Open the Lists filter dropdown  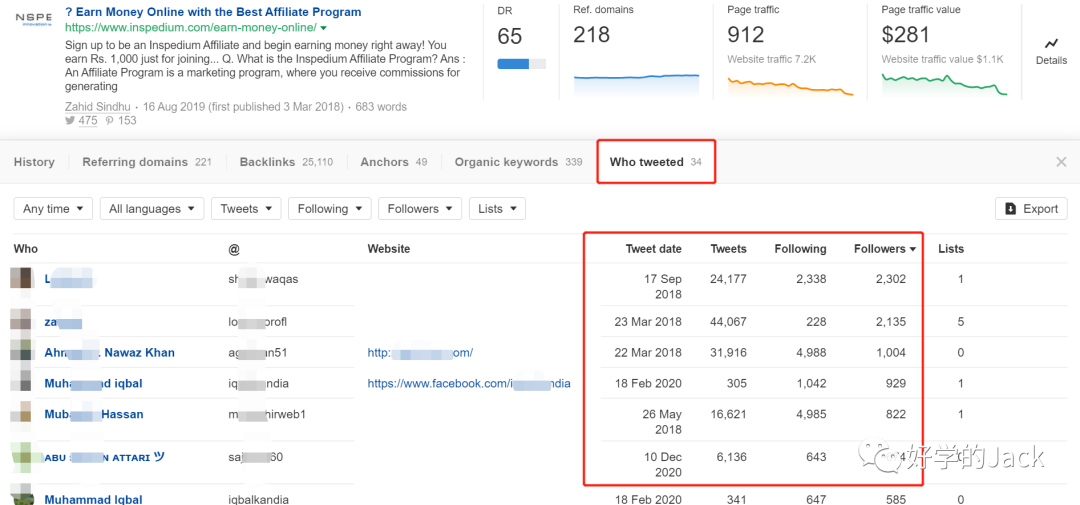click(497, 209)
